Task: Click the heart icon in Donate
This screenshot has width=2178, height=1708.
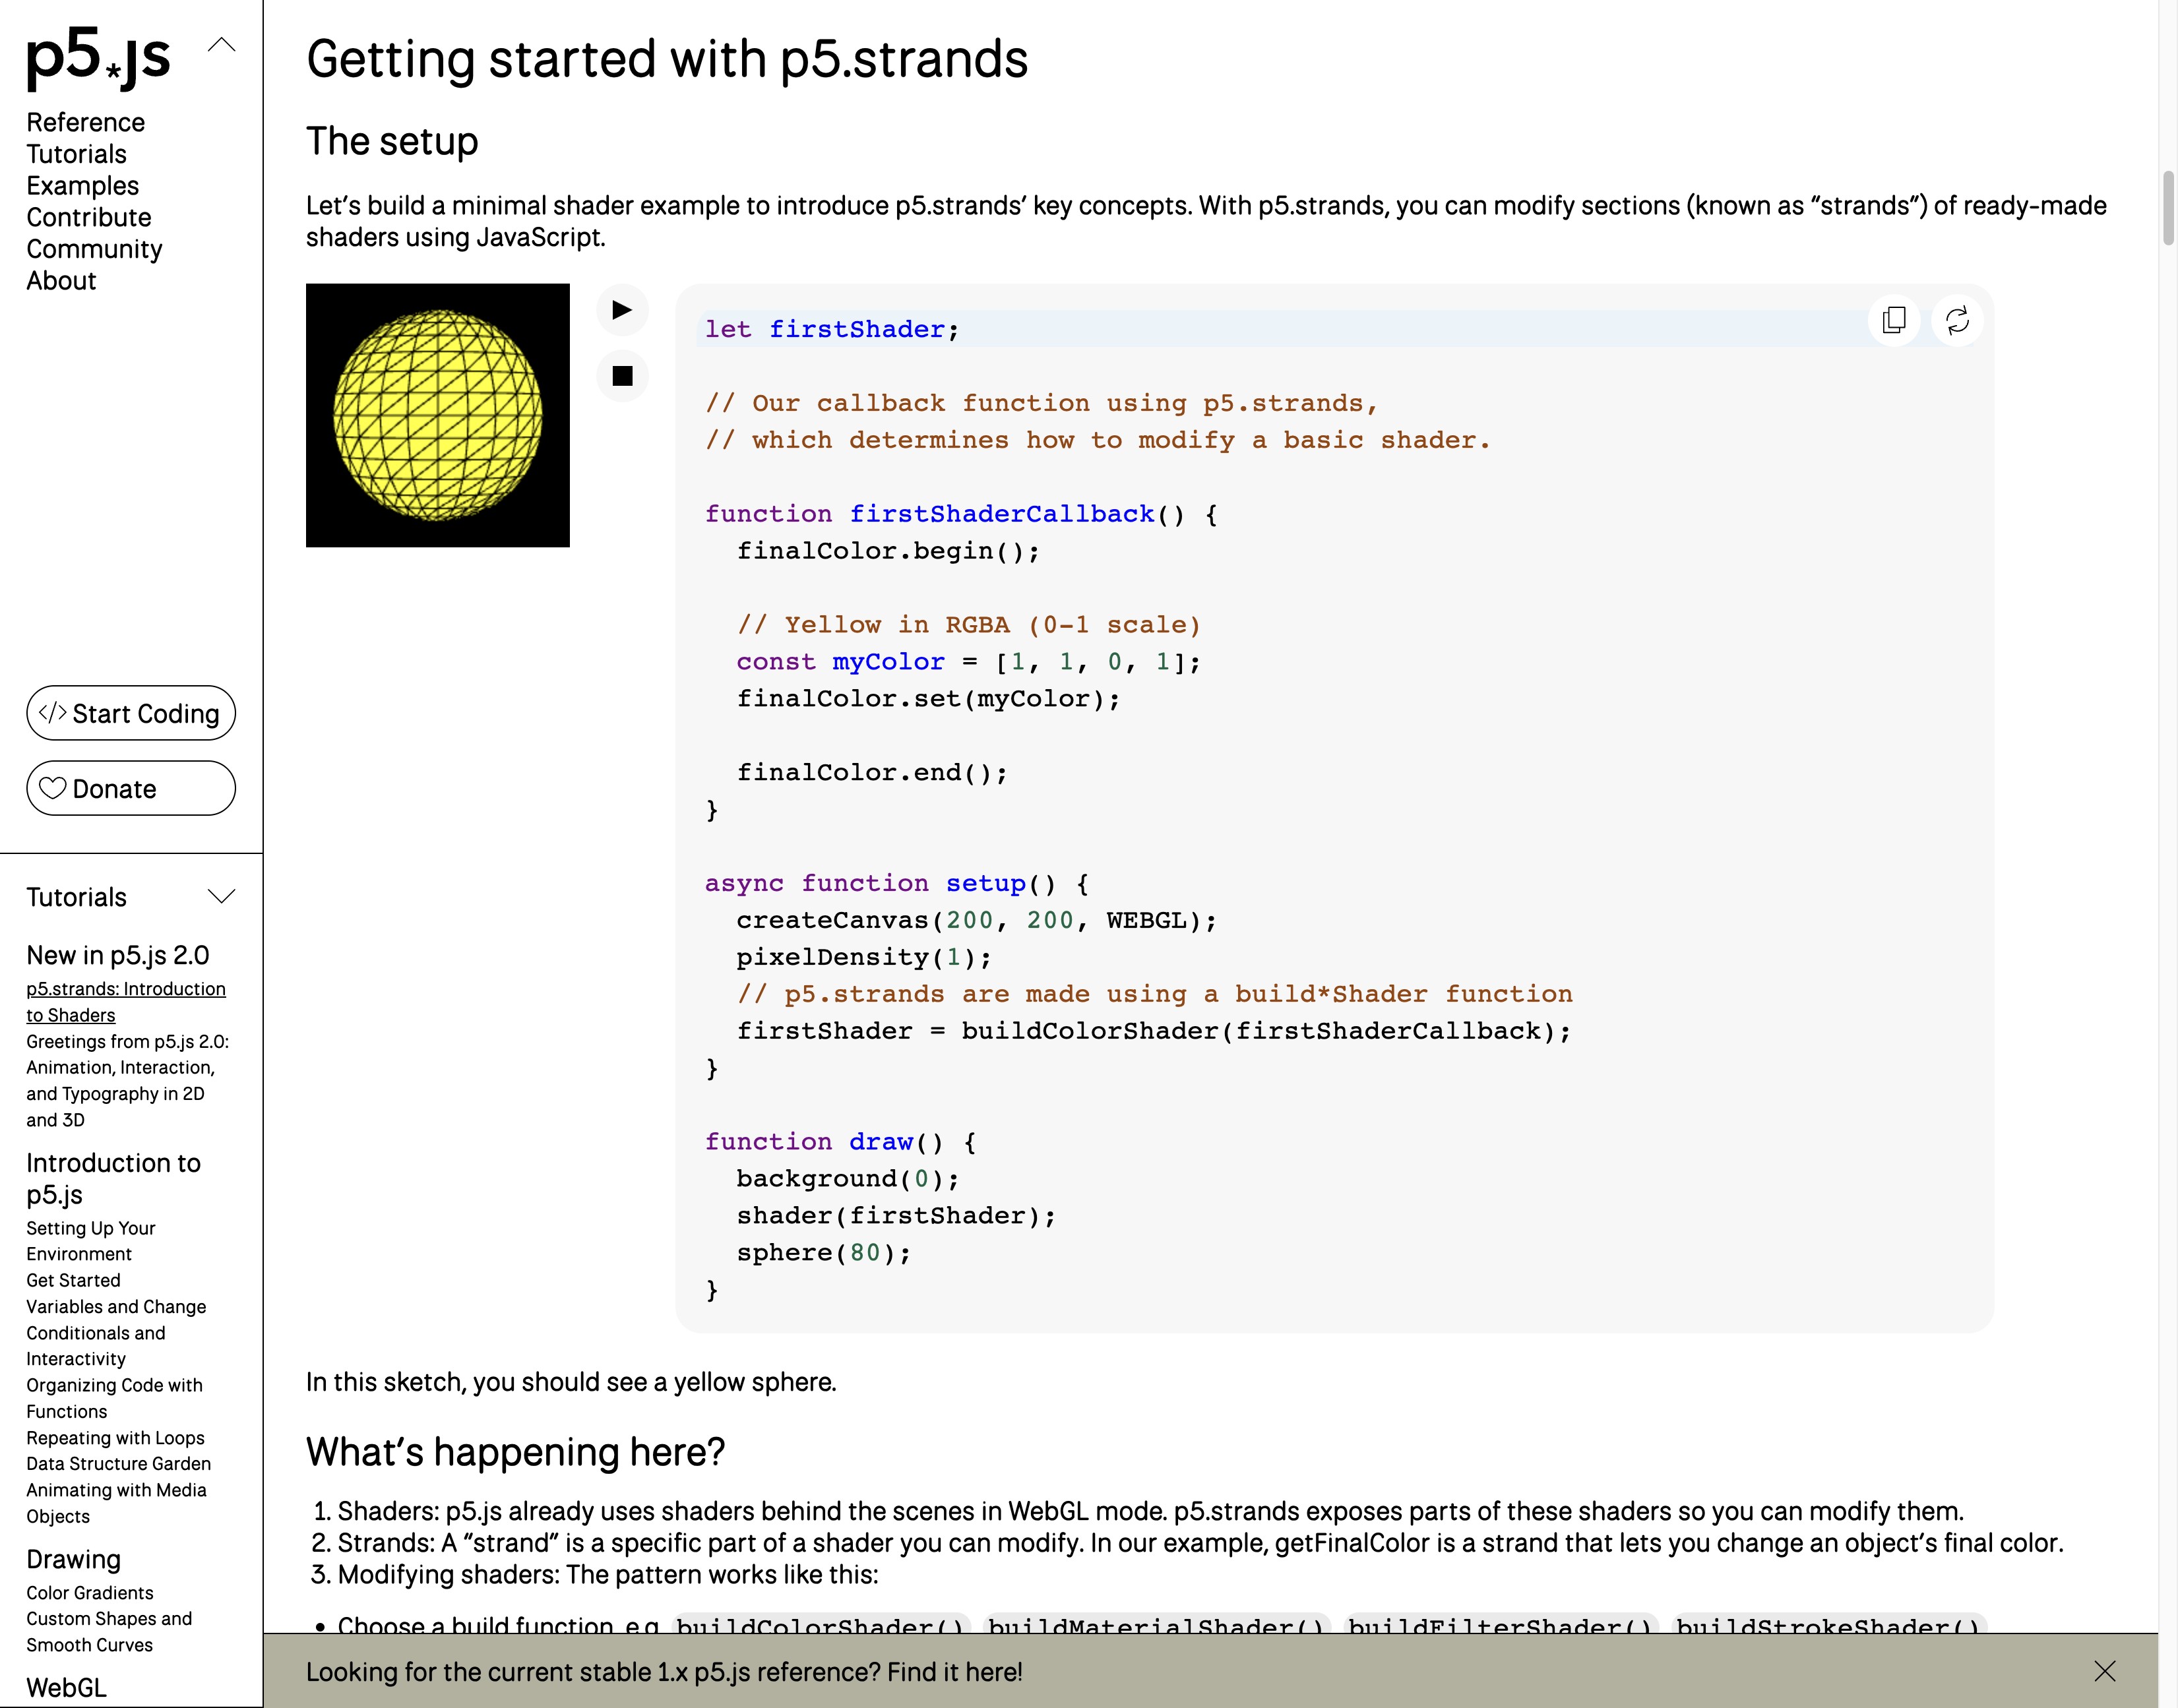Action: [52, 789]
